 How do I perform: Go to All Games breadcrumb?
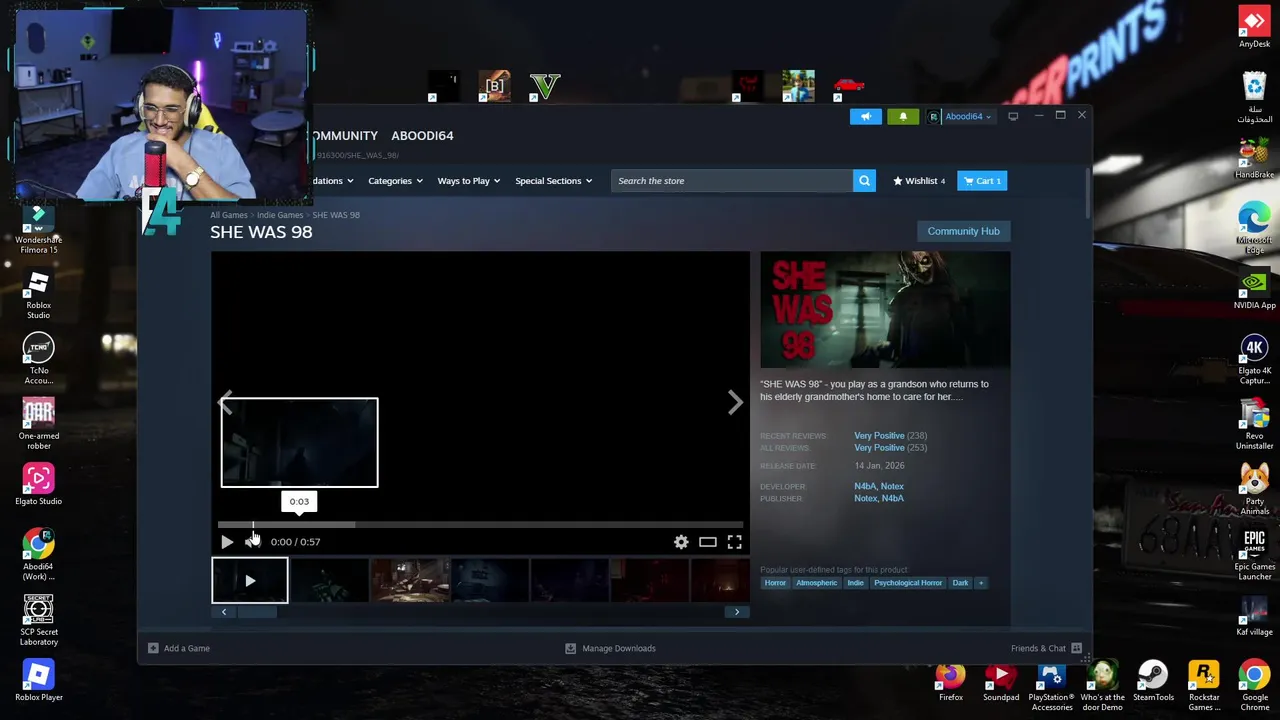(229, 215)
